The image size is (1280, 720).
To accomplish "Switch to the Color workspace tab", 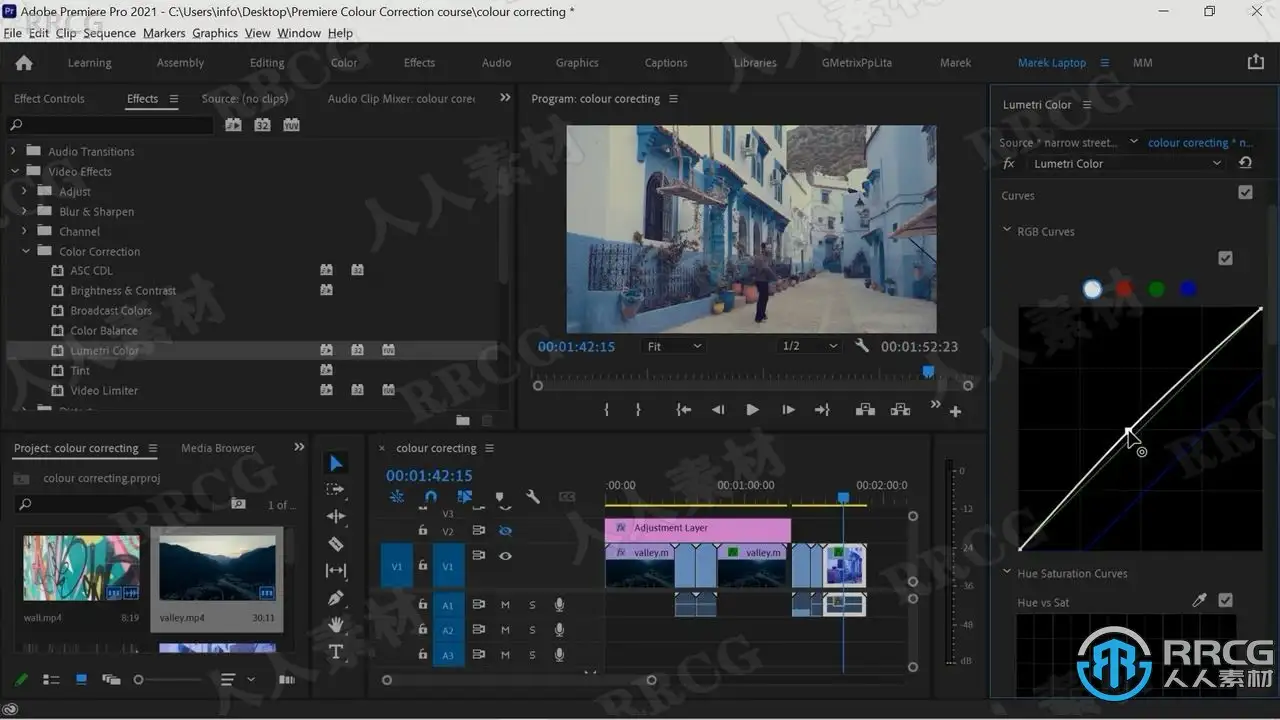I will coord(343,62).
